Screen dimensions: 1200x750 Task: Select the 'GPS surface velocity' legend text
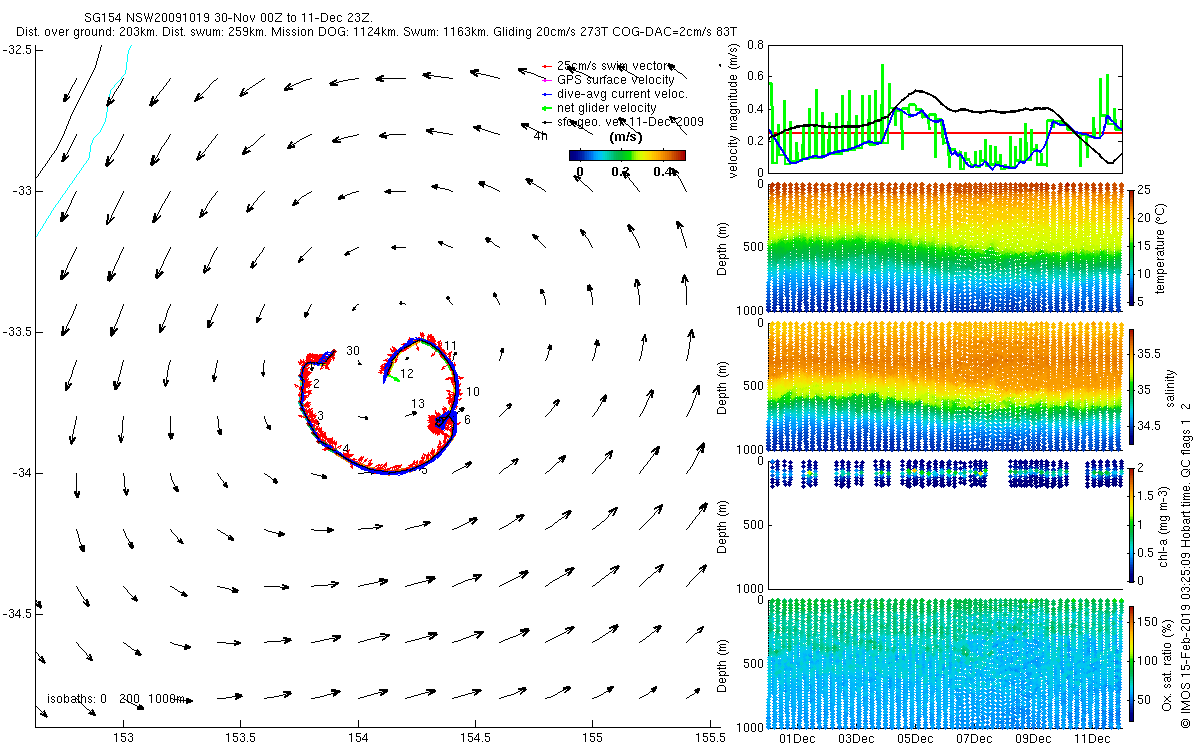(x=615, y=79)
